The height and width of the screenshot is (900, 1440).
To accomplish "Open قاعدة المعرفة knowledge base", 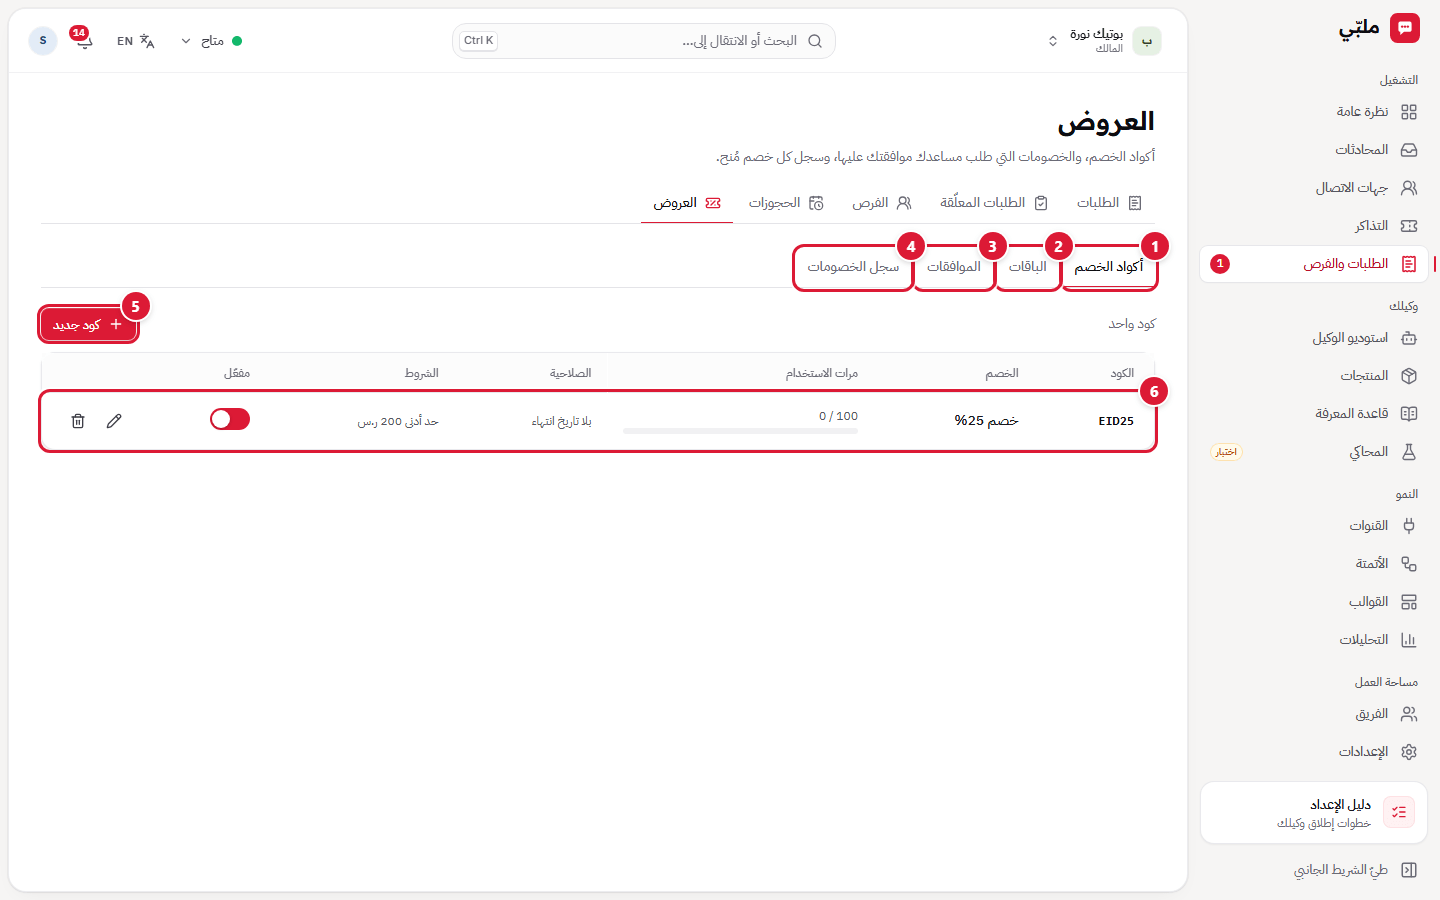I will pos(1314,414).
